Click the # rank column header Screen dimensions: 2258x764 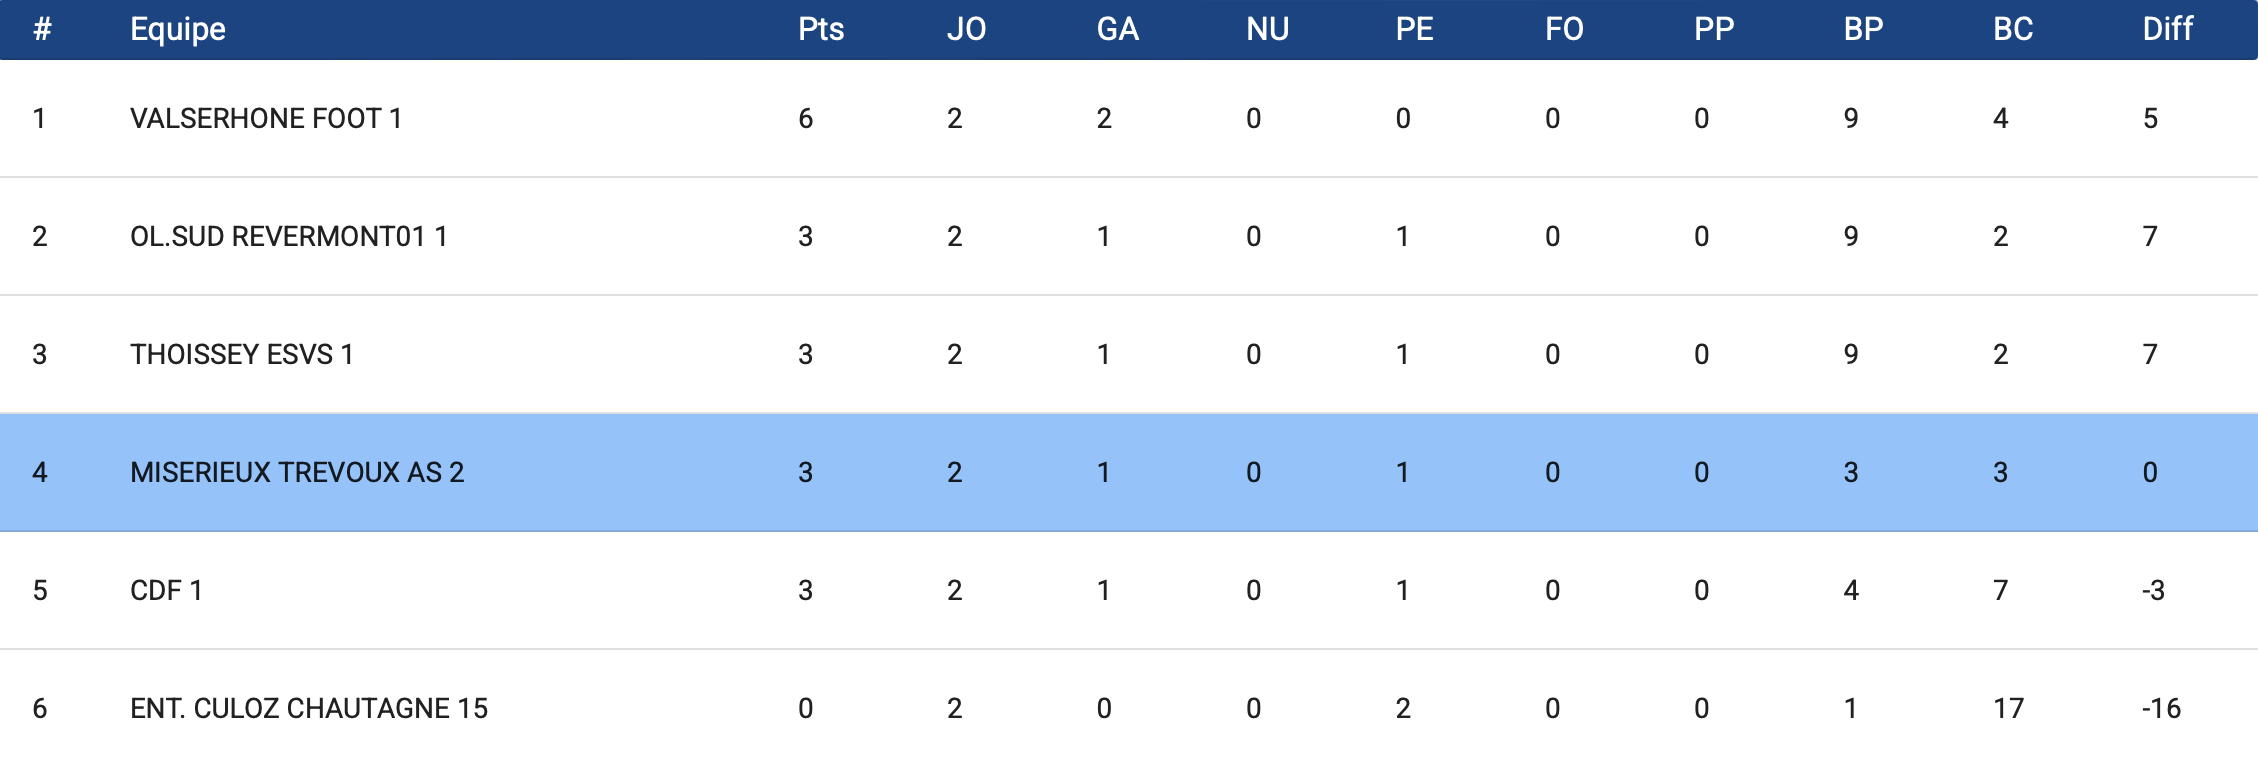coord(41,29)
